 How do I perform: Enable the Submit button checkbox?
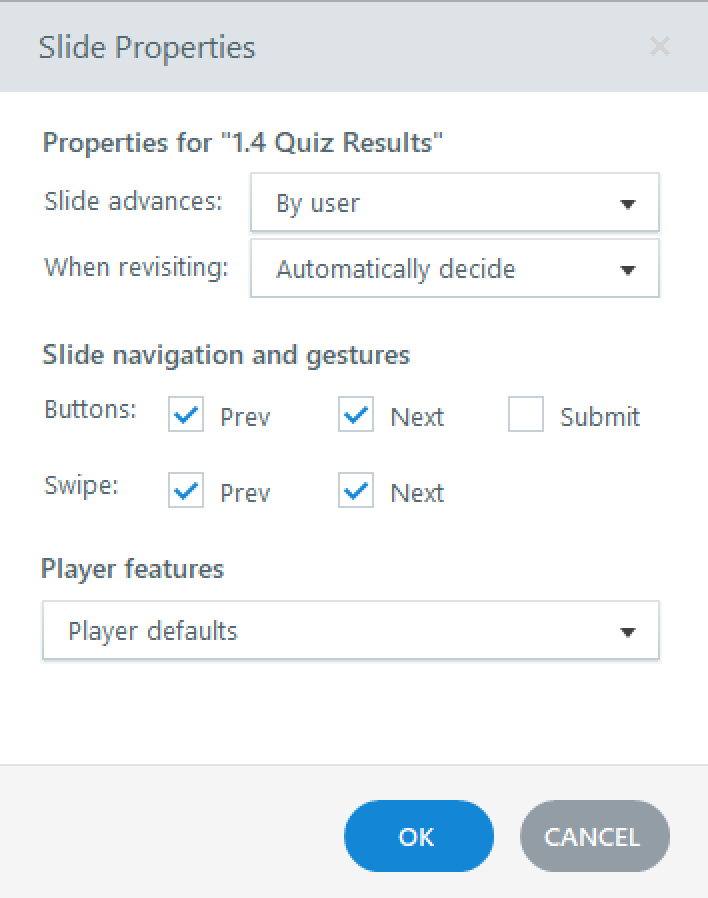(x=526, y=415)
